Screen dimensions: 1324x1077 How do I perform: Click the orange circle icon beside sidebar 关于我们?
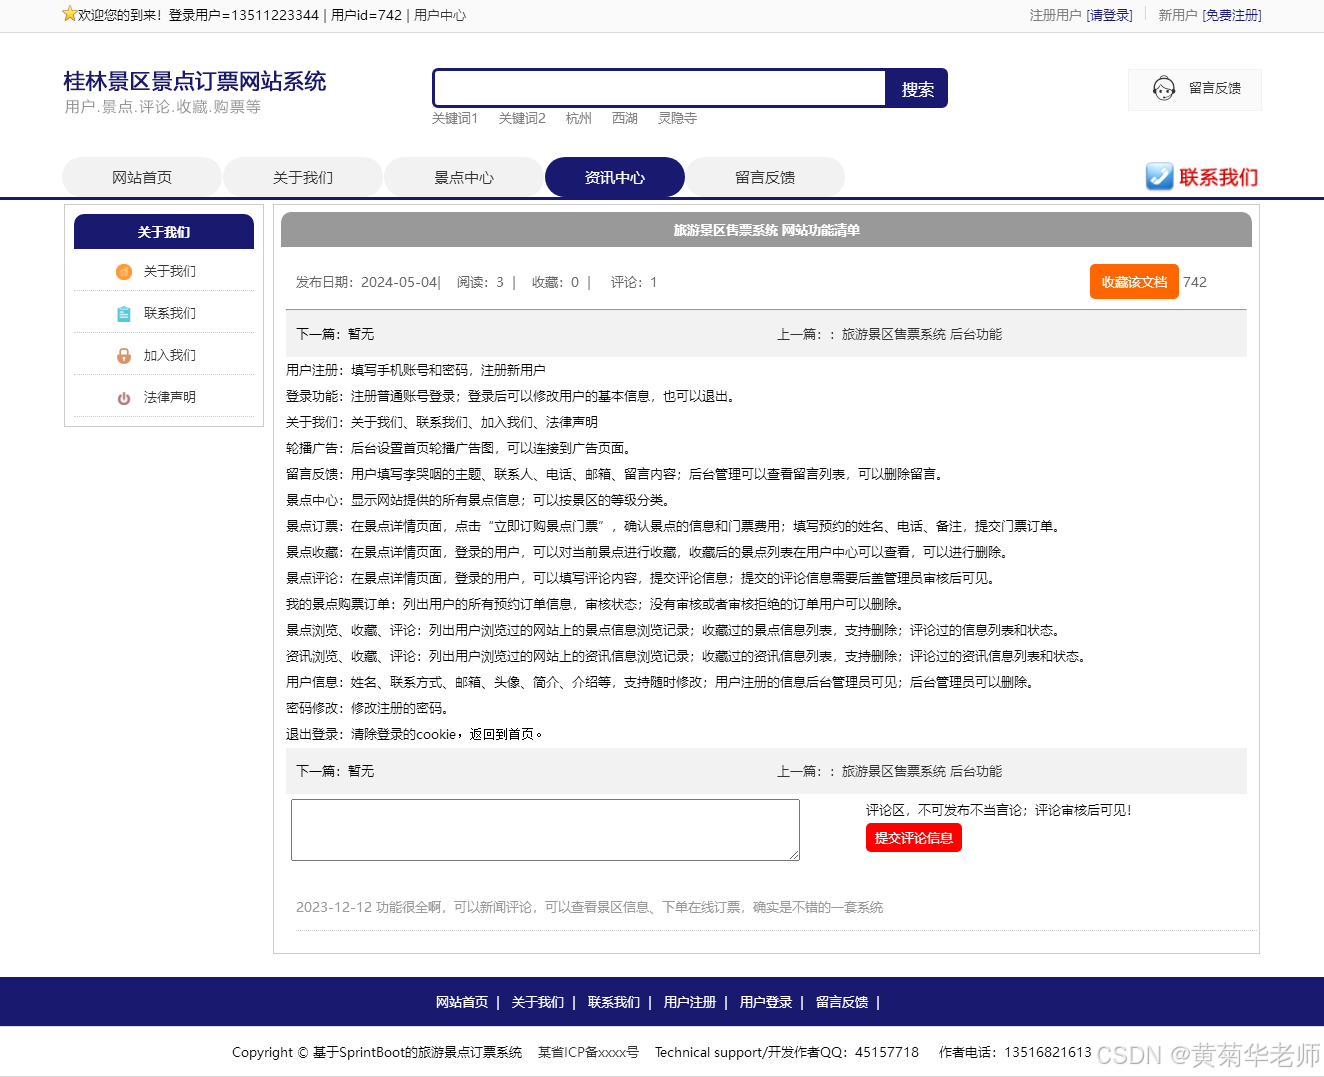click(123, 271)
